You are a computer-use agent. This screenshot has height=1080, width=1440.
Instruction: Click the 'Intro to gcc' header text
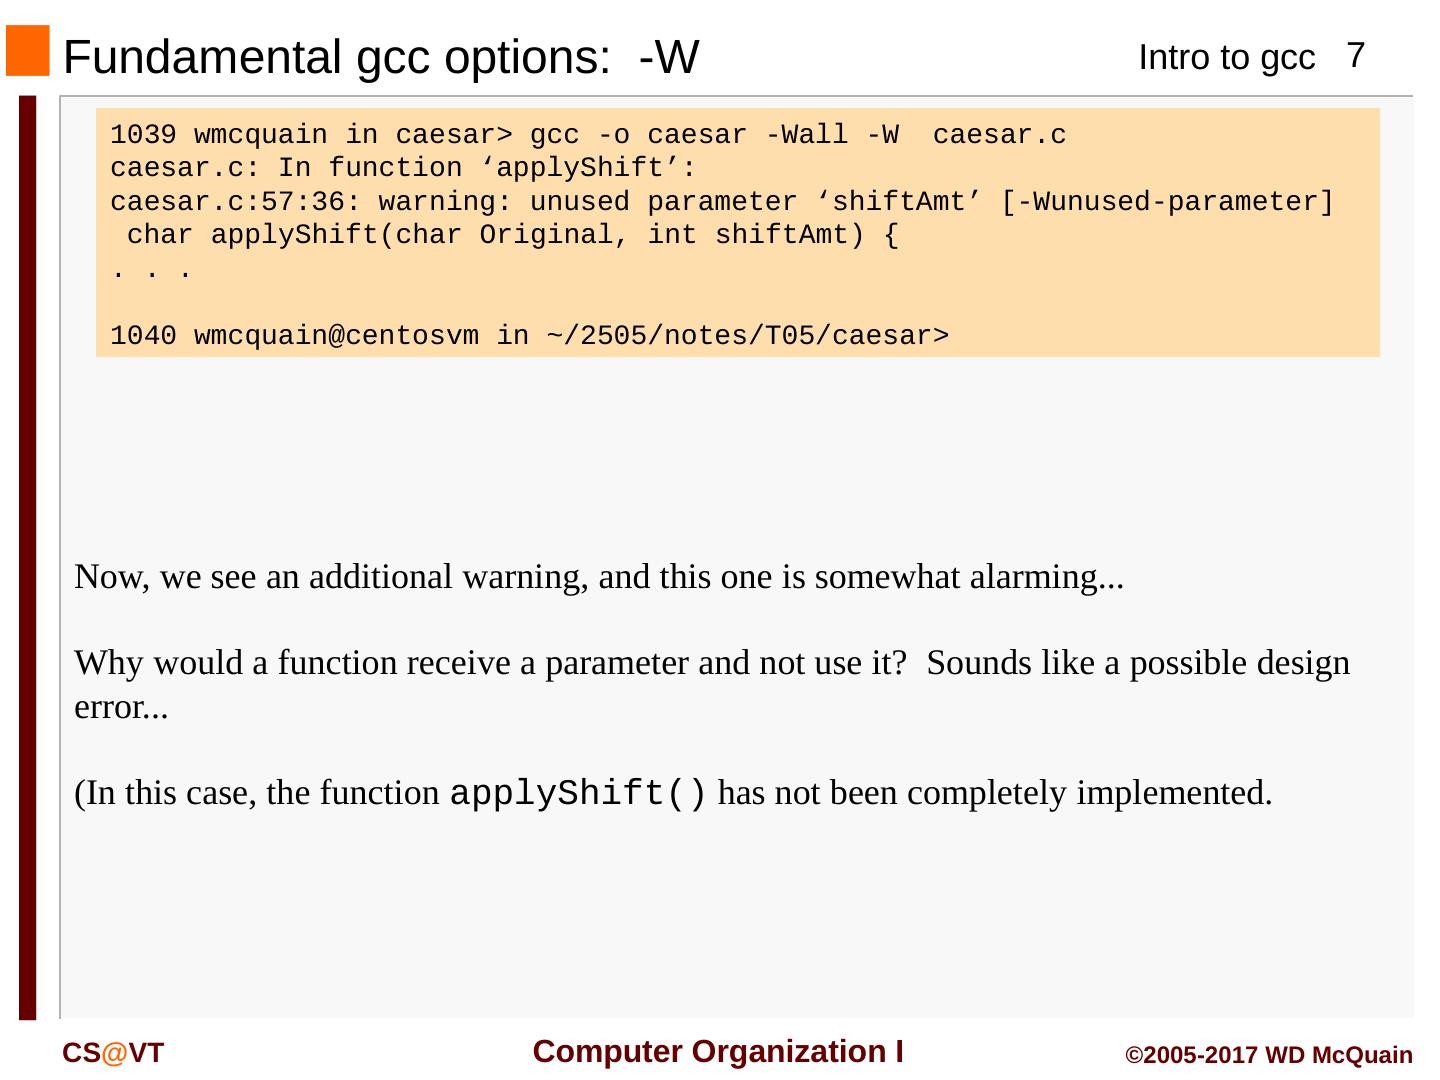pyautogui.click(x=1226, y=58)
